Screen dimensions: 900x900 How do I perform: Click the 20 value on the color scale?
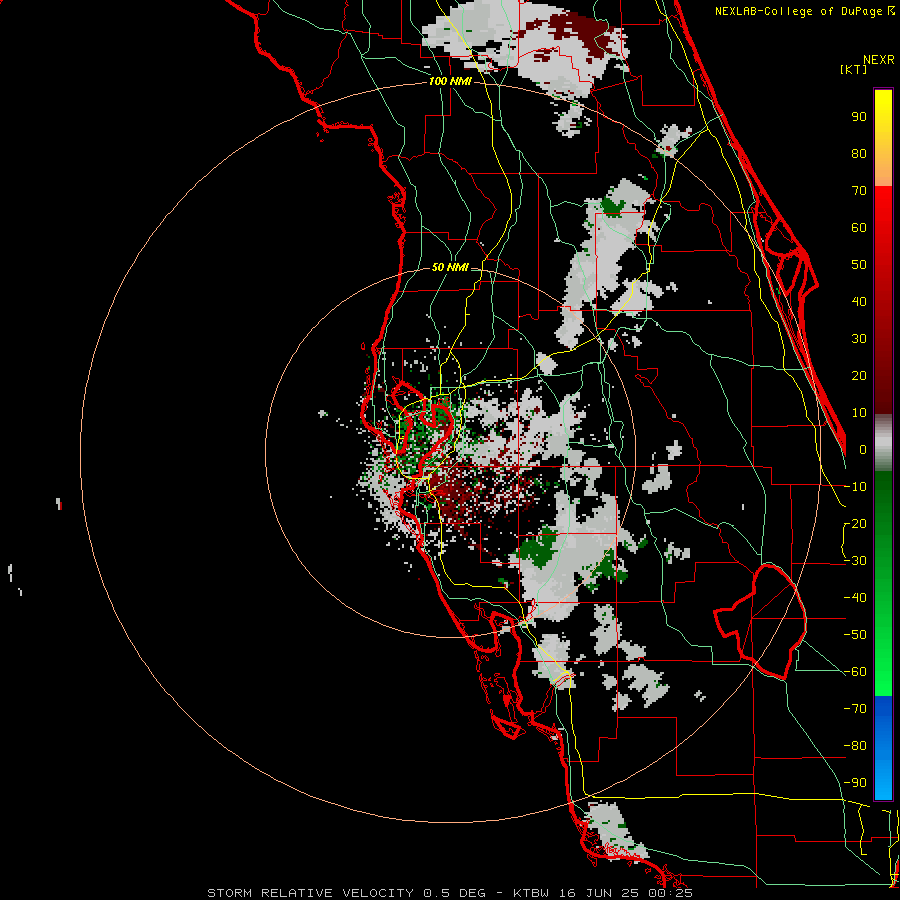[x=859, y=376]
